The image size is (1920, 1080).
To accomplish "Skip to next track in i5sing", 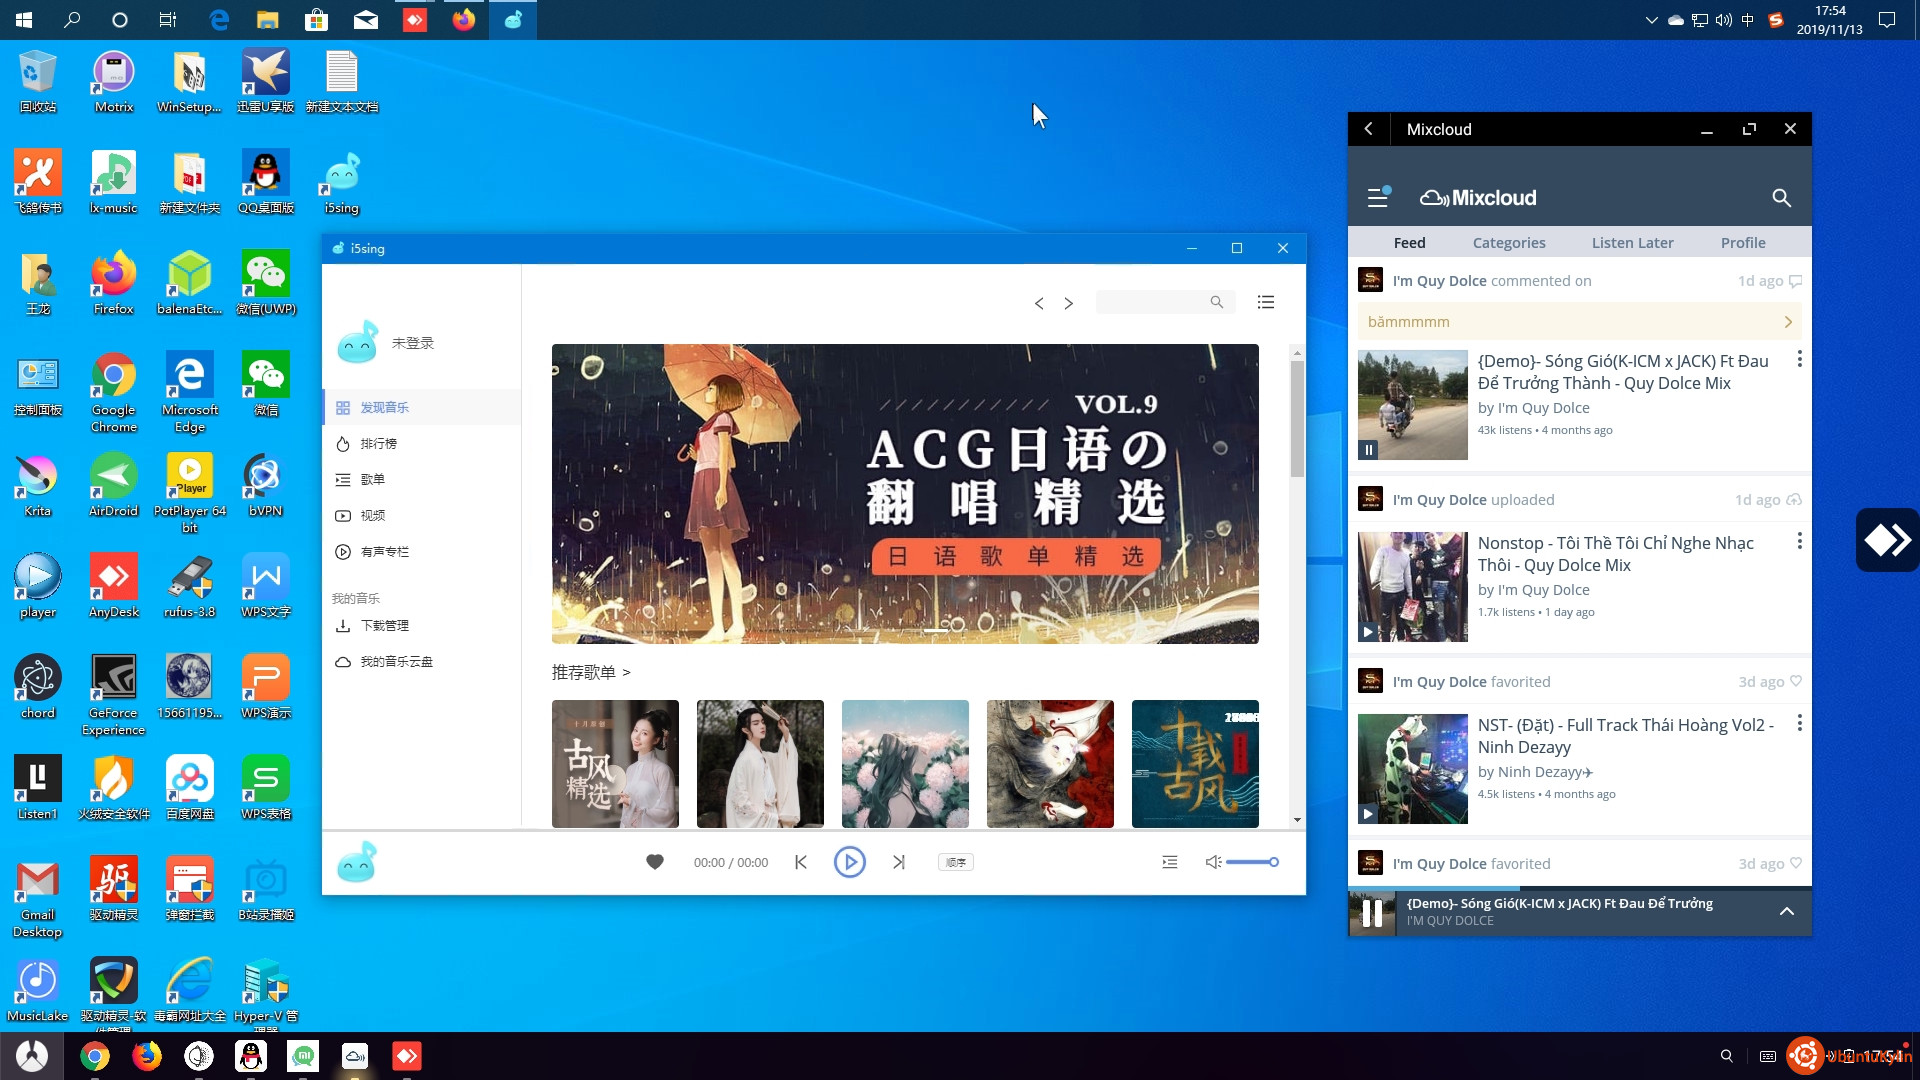I will (899, 862).
